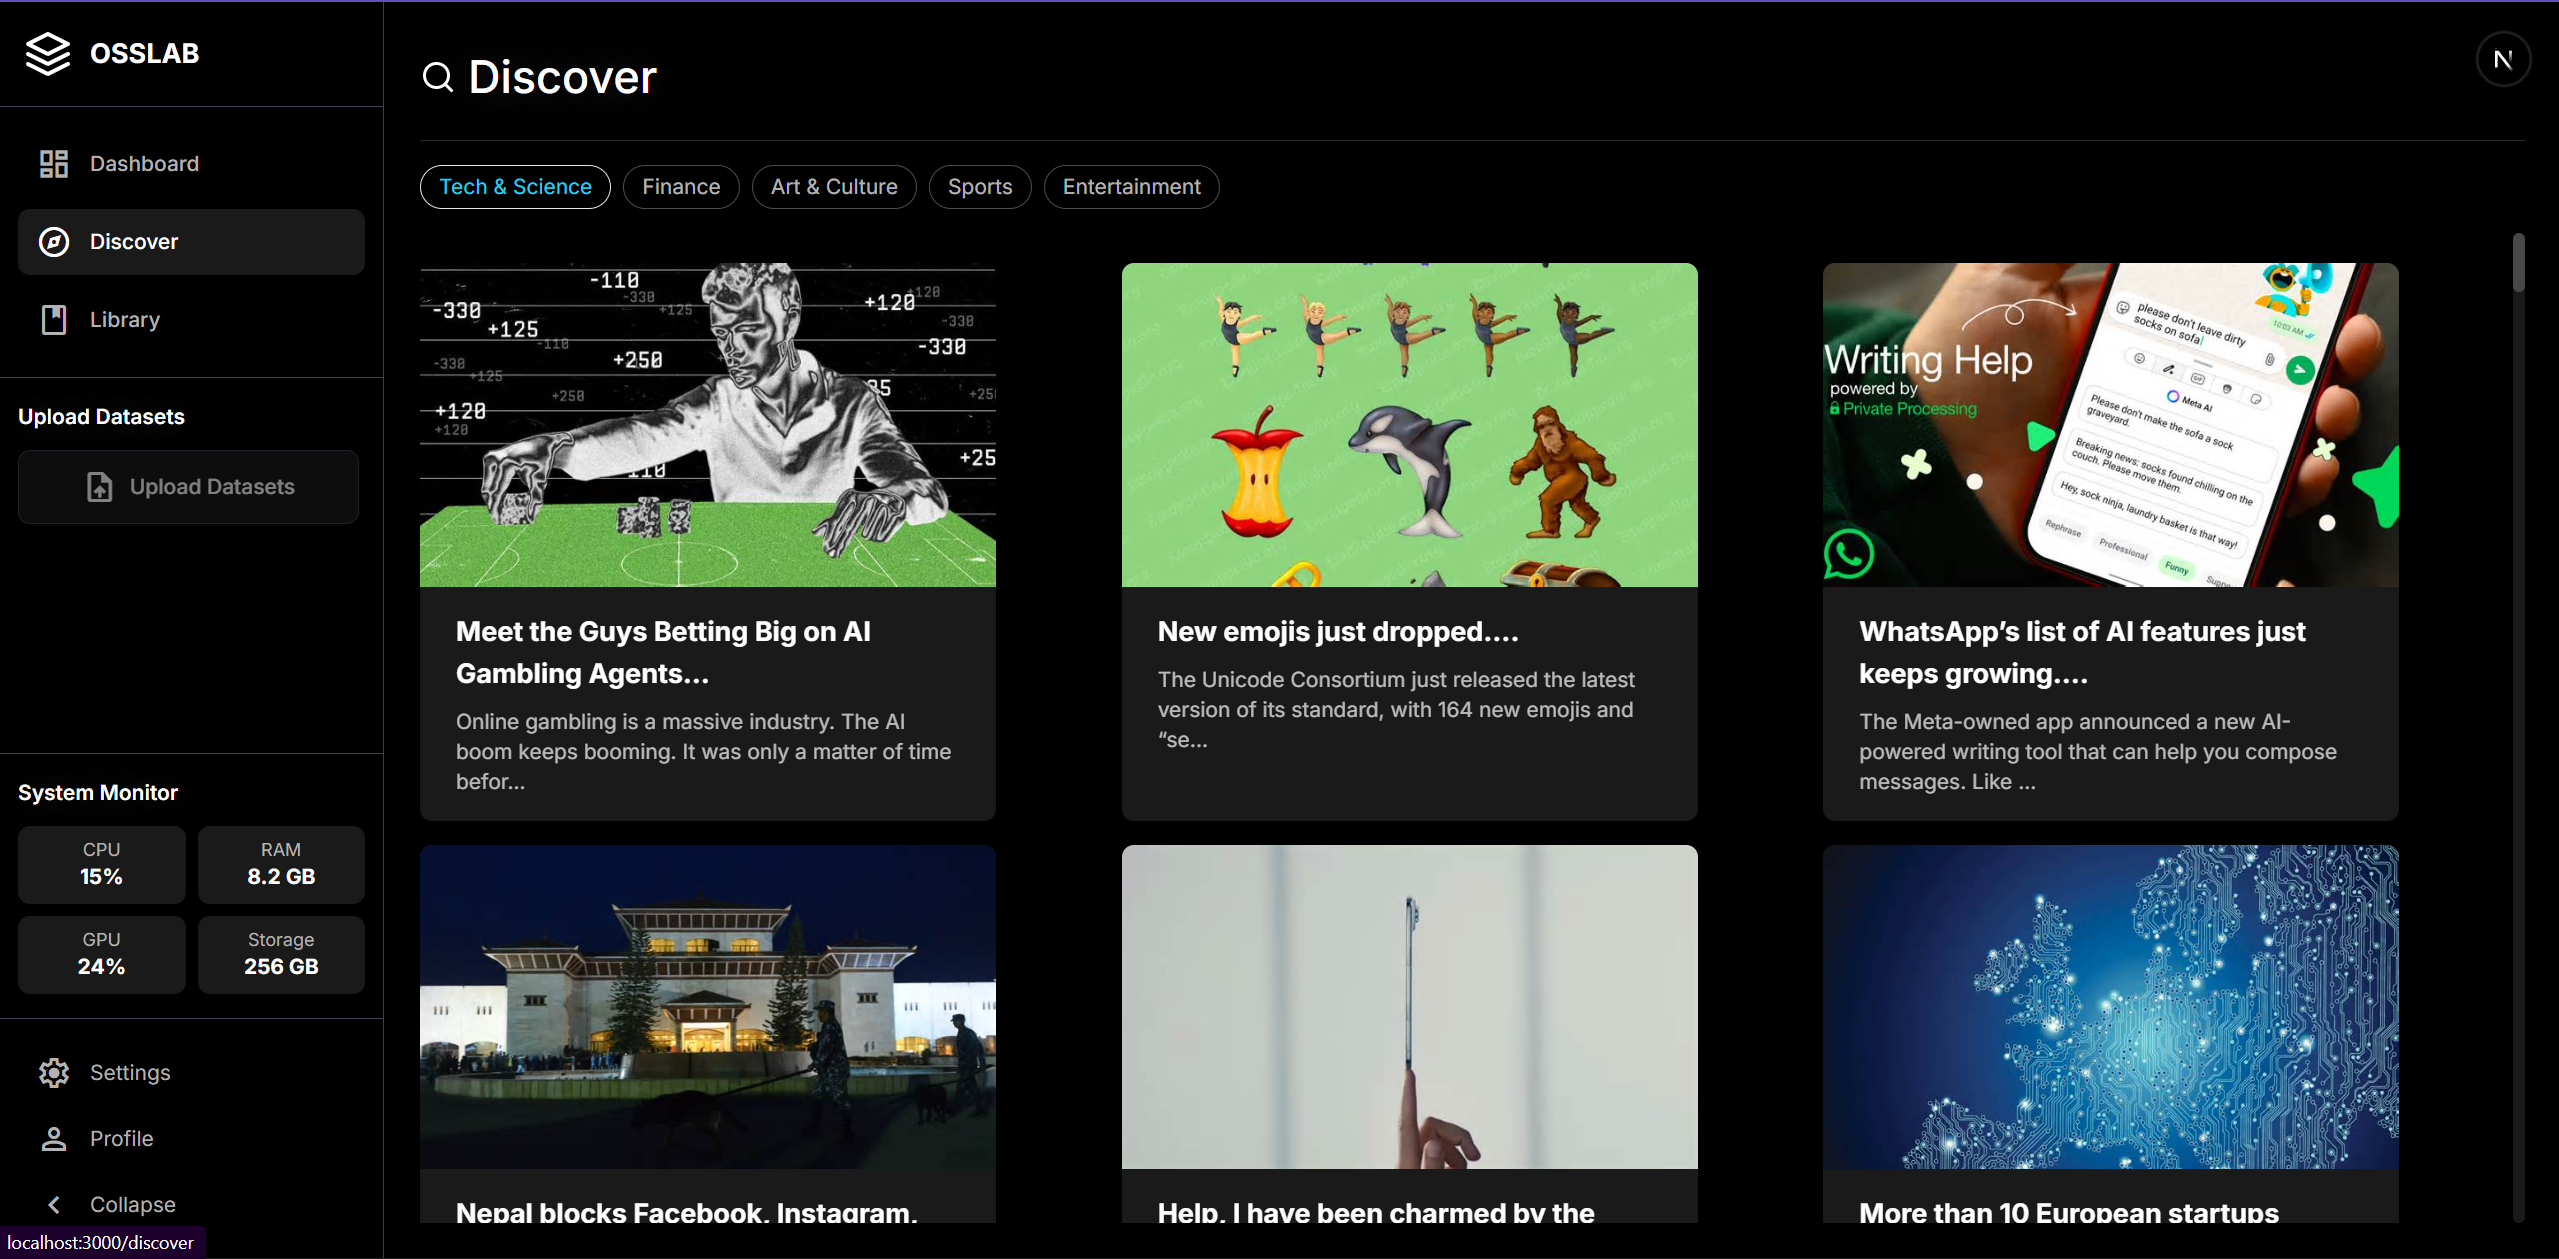Click the magnifier icon beside Discover heading
The width and height of the screenshot is (2559, 1259).
click(x=438, y=77)
